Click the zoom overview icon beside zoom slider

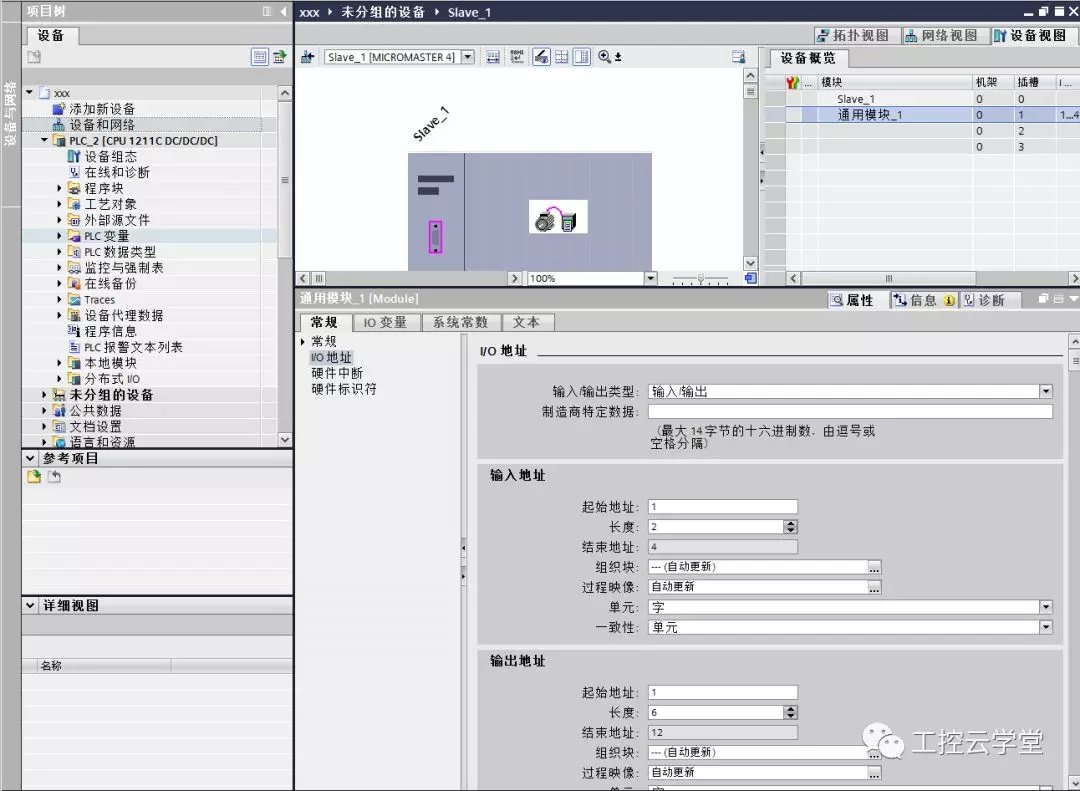[751, 279]
